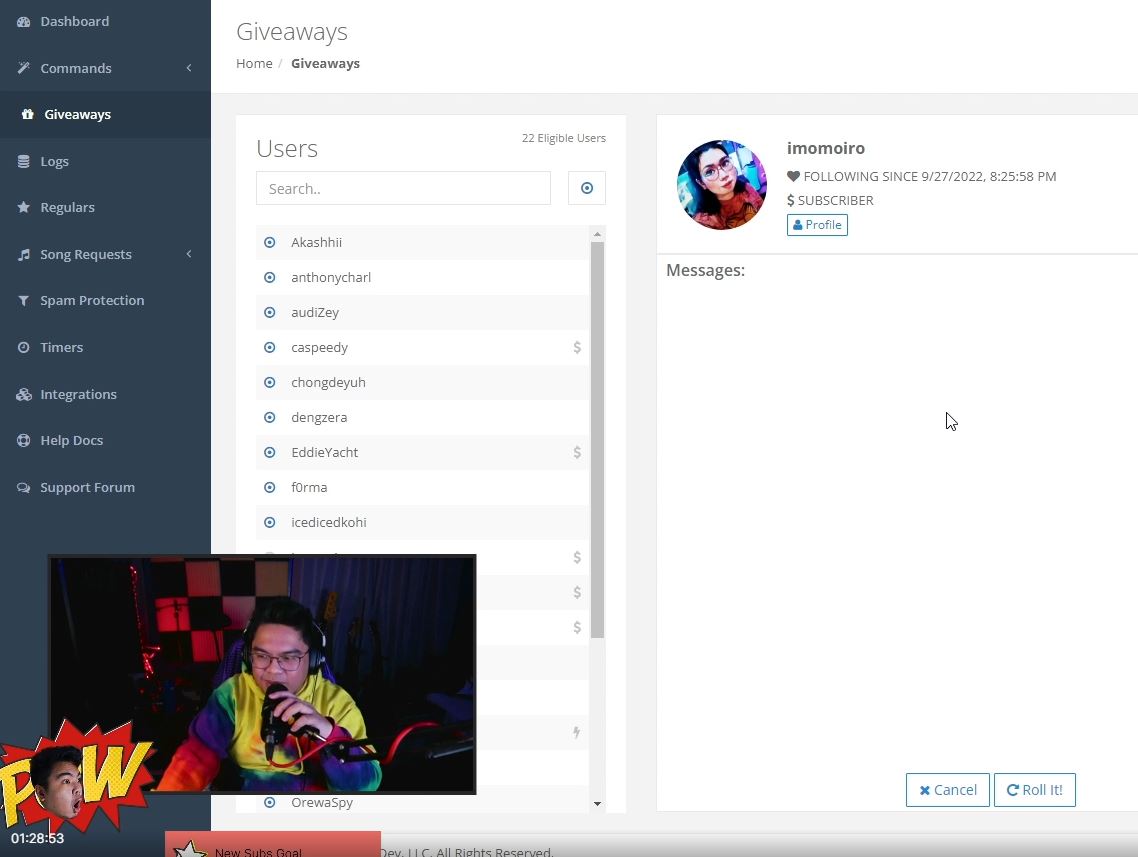Open imomoiro's Profile button
The image size is (1138, 857).
(817, 225)
